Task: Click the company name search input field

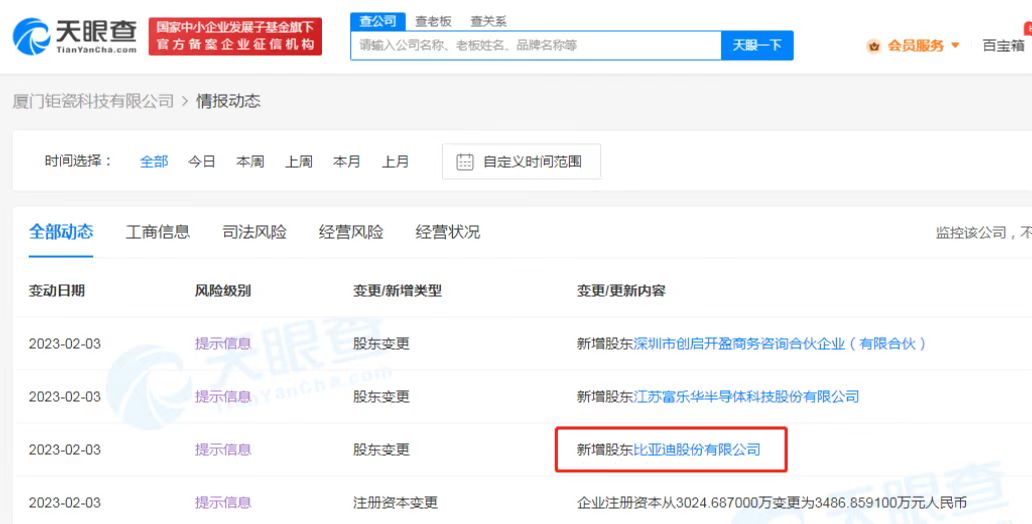Action: point(535,46)
